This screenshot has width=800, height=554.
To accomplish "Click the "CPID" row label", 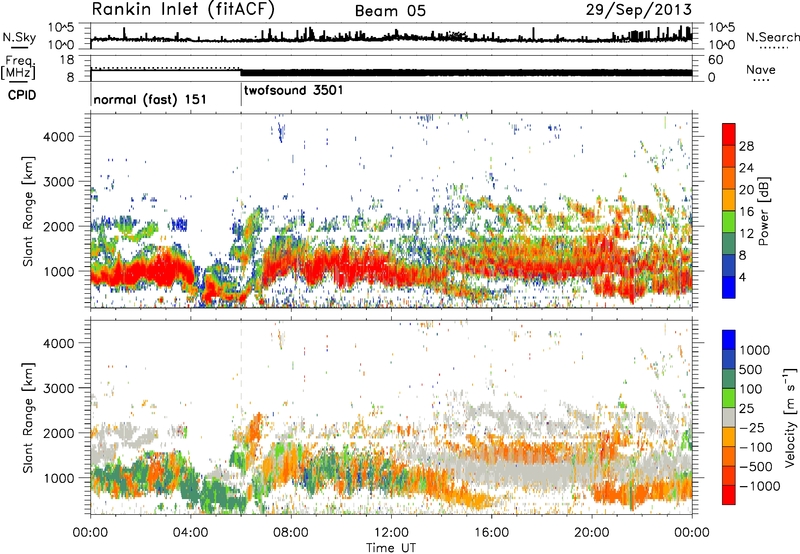I will (22, 95).
